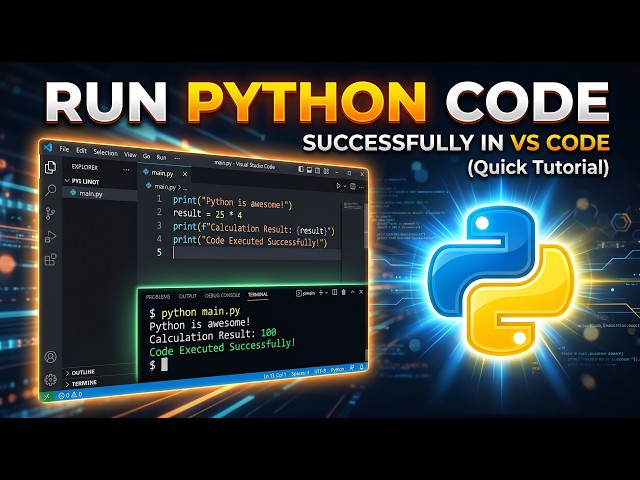Open the run button dropdown arrow
Screen dimensions: 640x480
345,186
